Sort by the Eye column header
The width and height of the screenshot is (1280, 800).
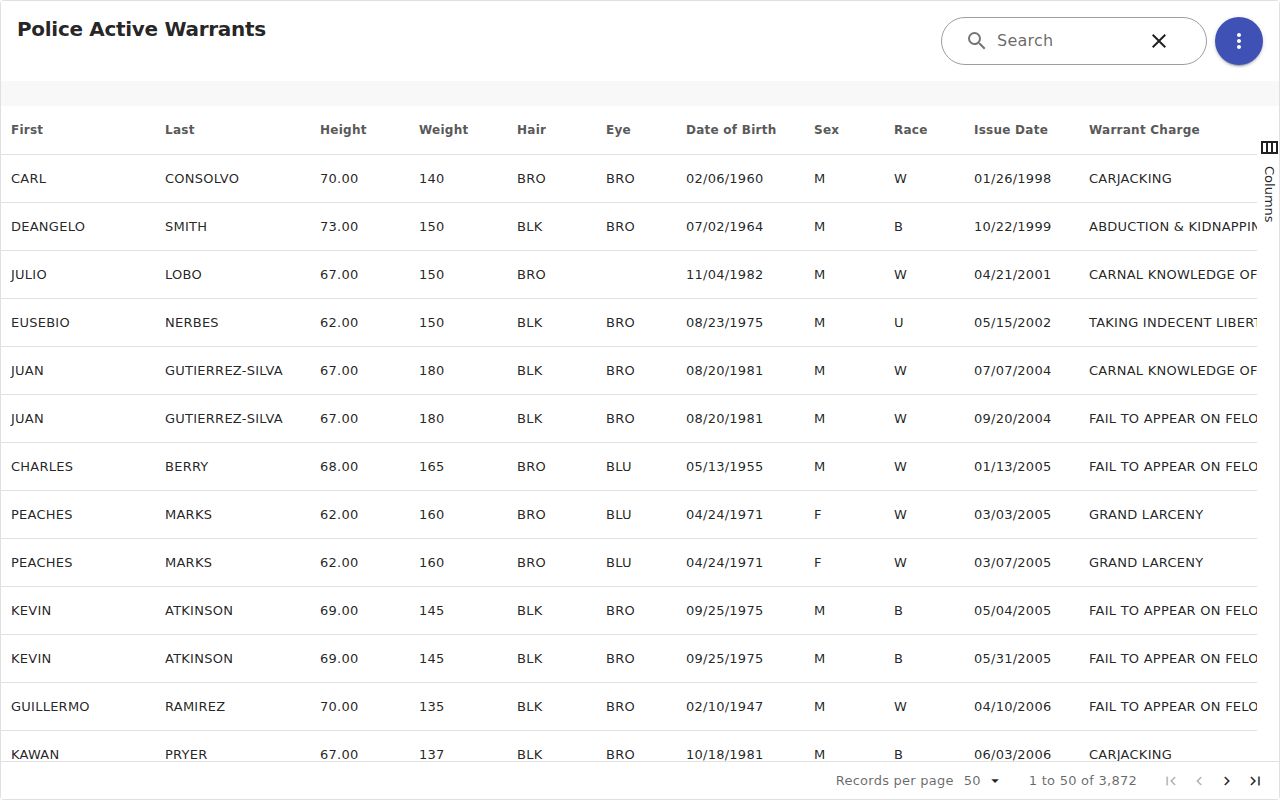click(618, 130)
